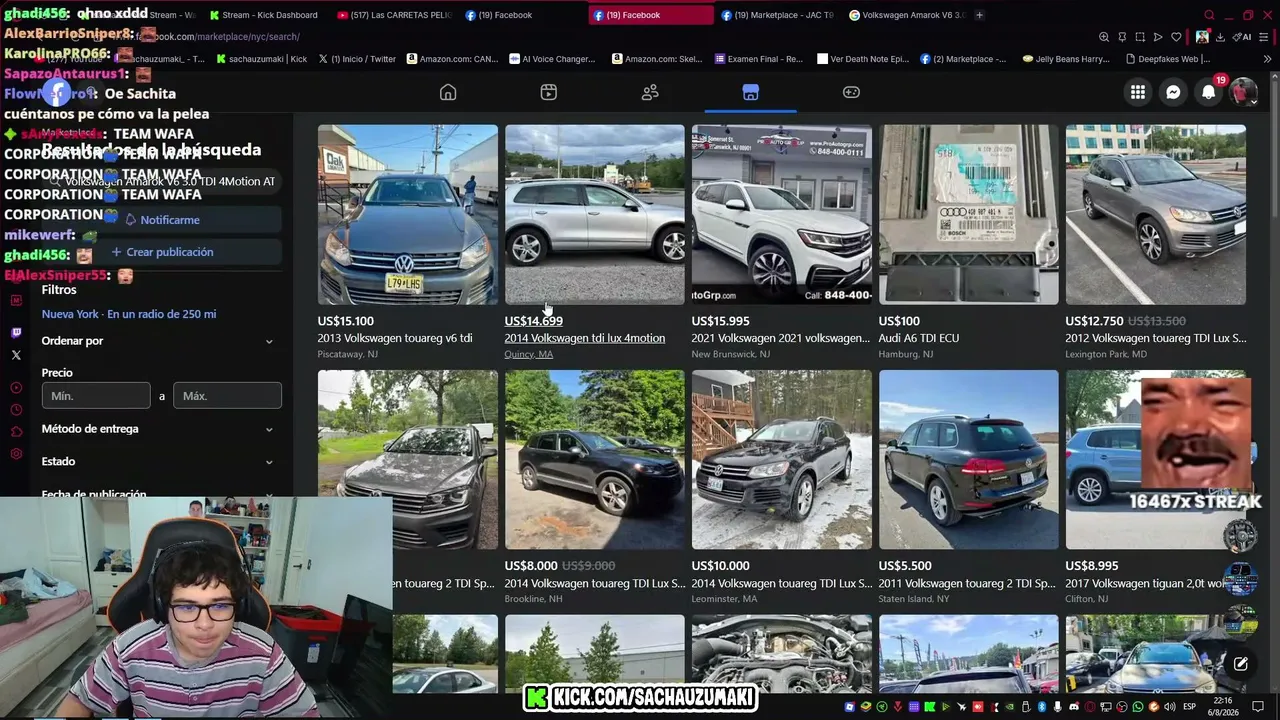The height and width of the screenshot is (720, 1280).
Task: Click the browser zoom magnifier icon
Action: tap(1104, 37)
